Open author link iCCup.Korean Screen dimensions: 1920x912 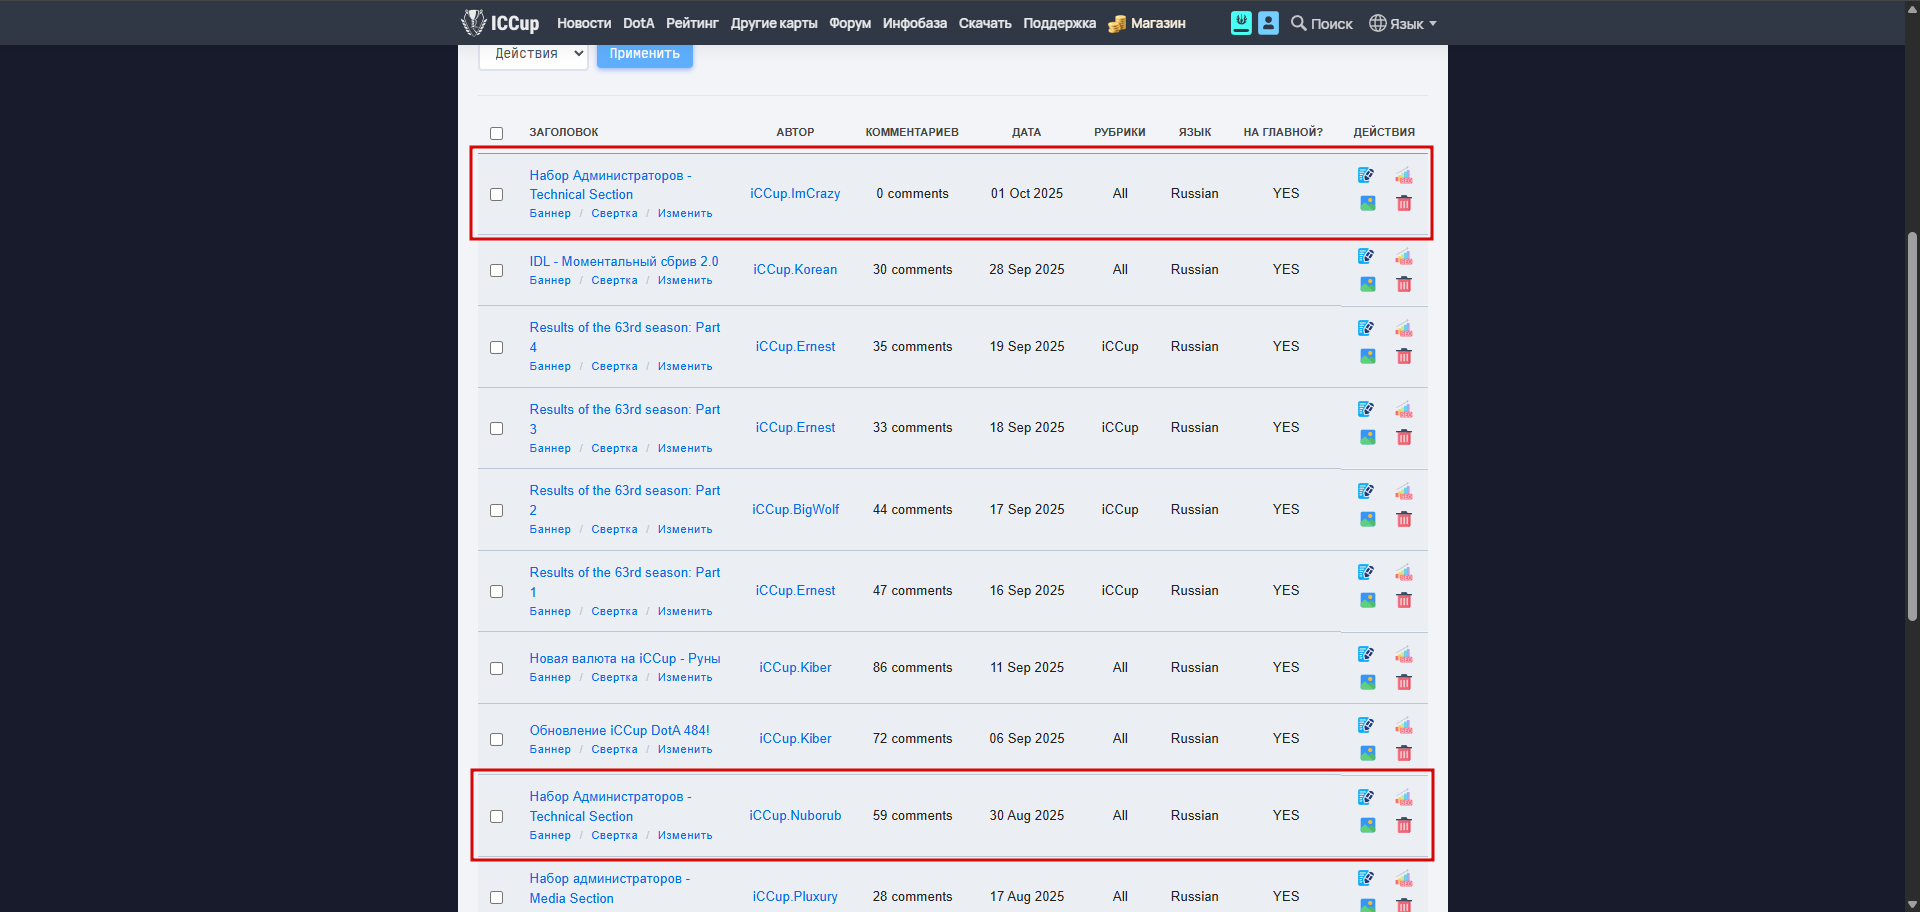tap(795, 270)
